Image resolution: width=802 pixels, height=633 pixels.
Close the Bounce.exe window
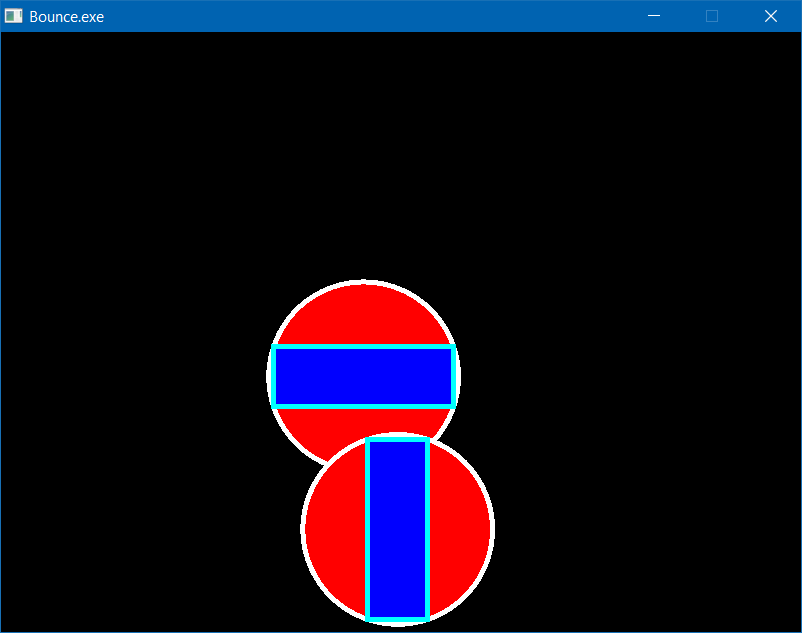770,16
